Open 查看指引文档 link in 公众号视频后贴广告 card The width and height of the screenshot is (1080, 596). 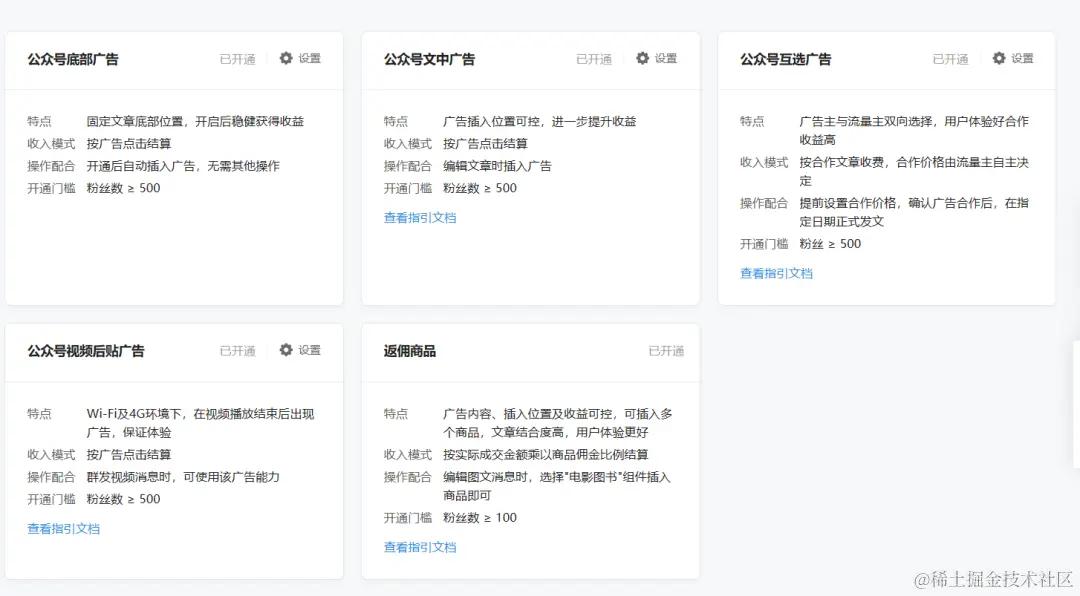63,528
